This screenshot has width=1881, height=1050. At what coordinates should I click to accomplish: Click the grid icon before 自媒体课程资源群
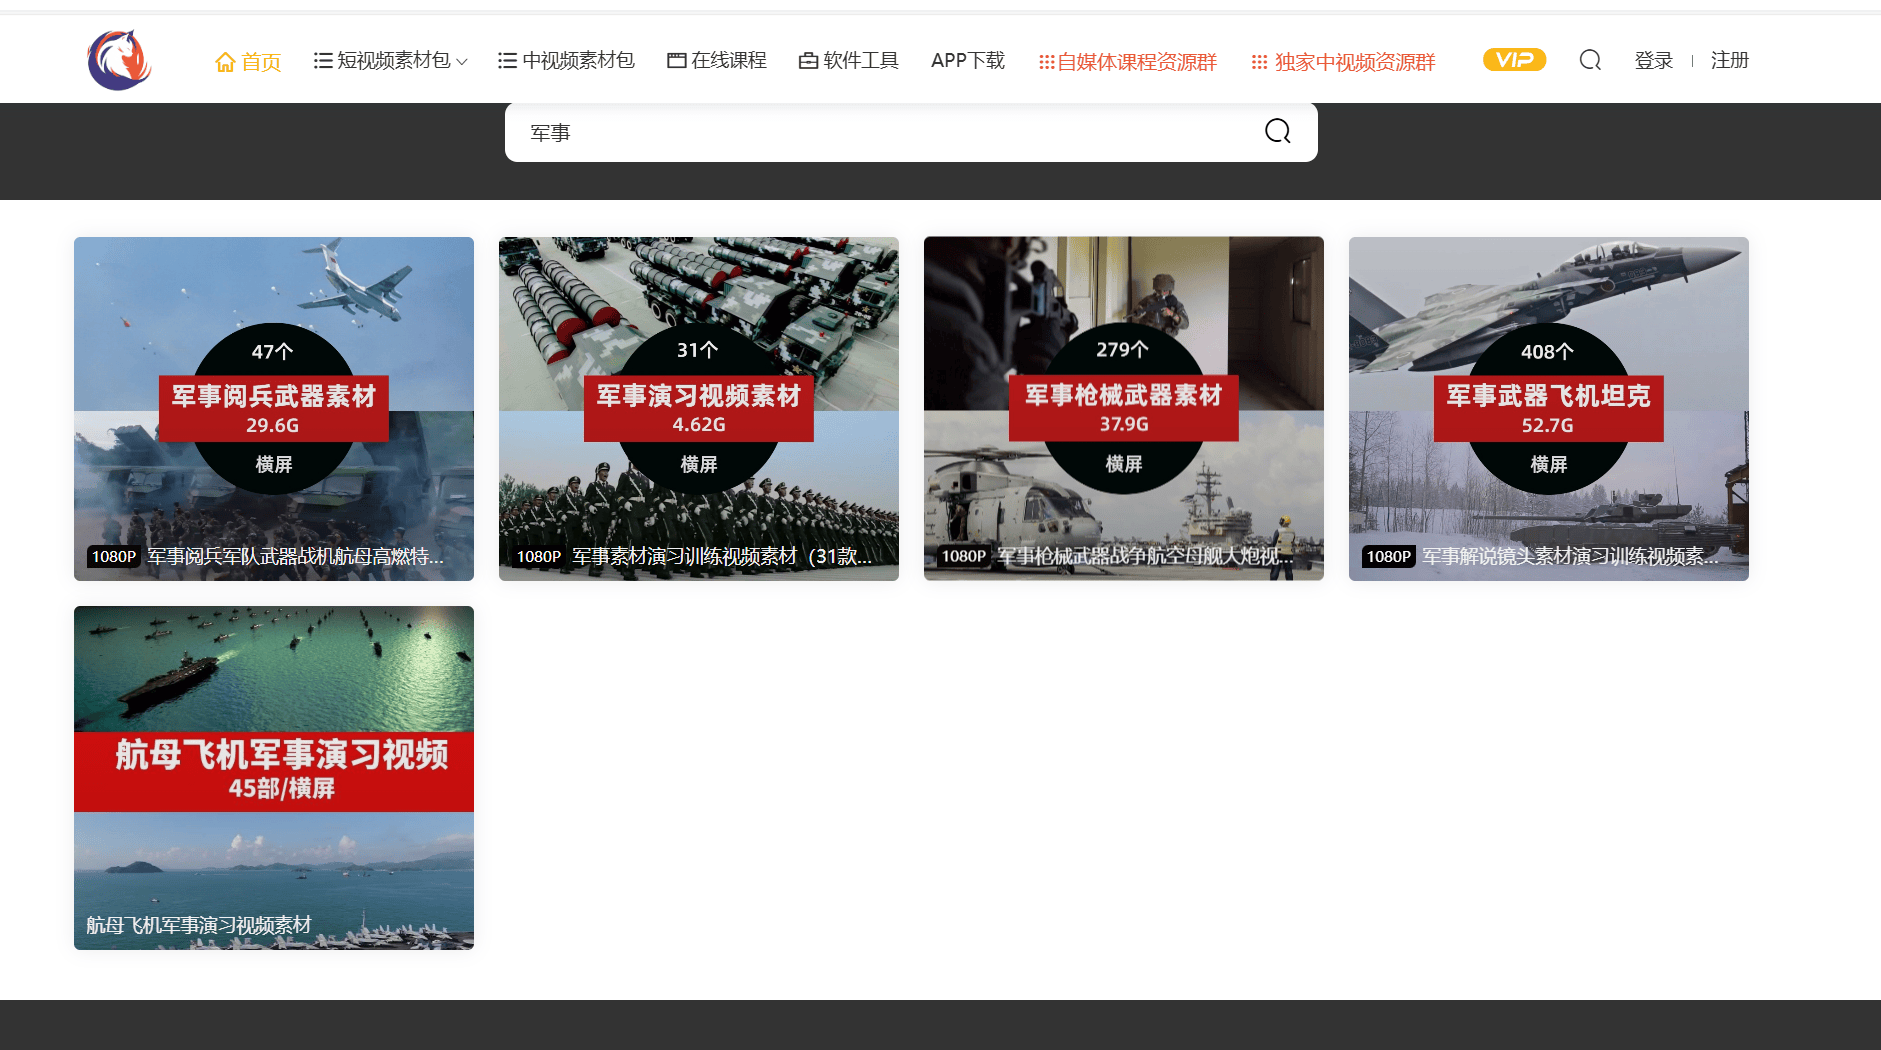pyautogui.click(x=1046, y=62)
